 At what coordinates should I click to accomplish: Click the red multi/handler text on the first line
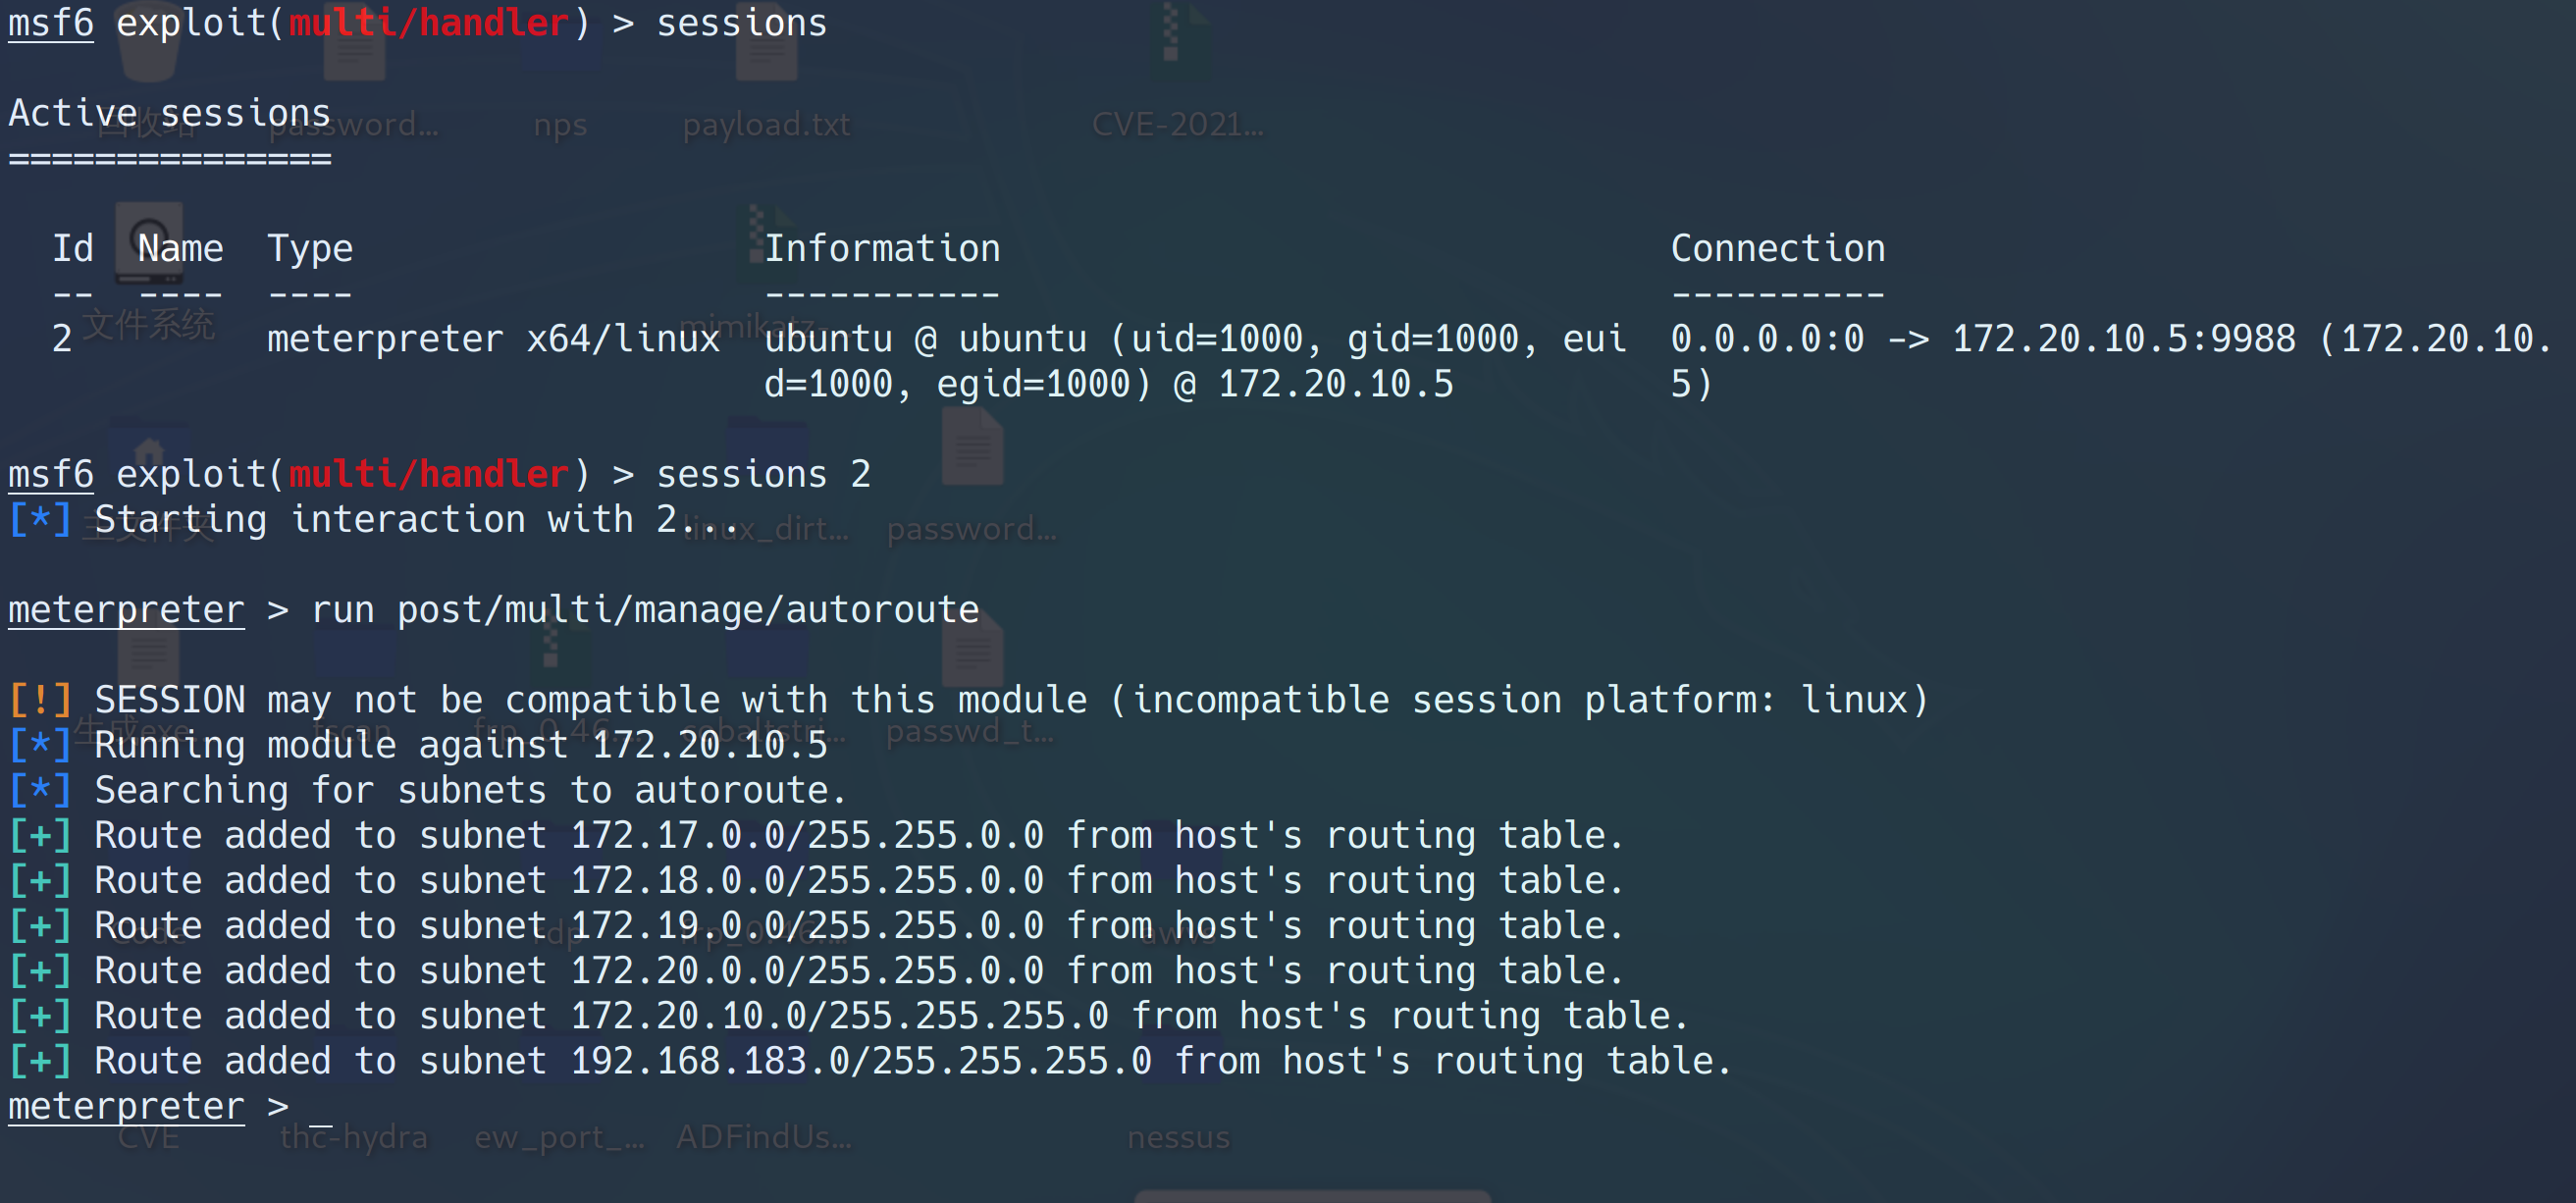coord(429,23)
